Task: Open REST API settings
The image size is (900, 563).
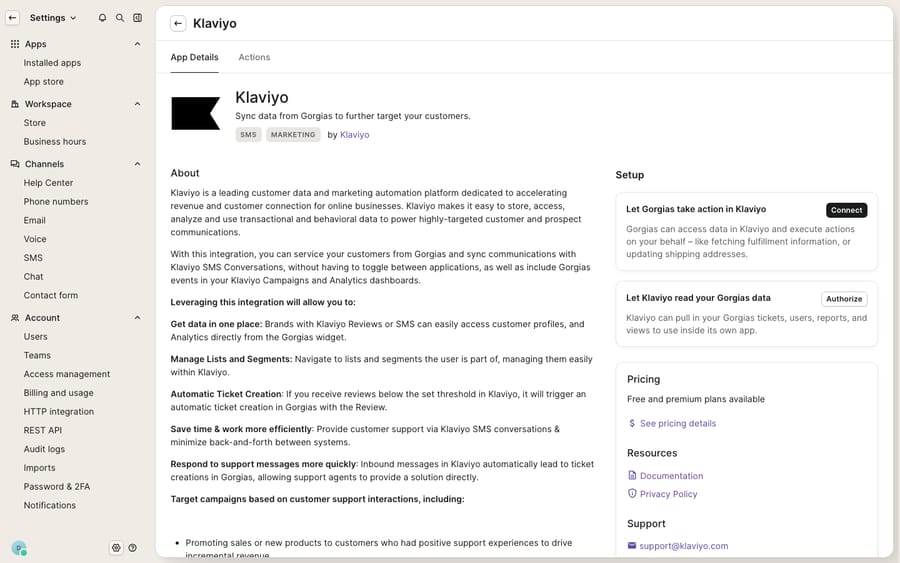Action: tap(42, 430)
